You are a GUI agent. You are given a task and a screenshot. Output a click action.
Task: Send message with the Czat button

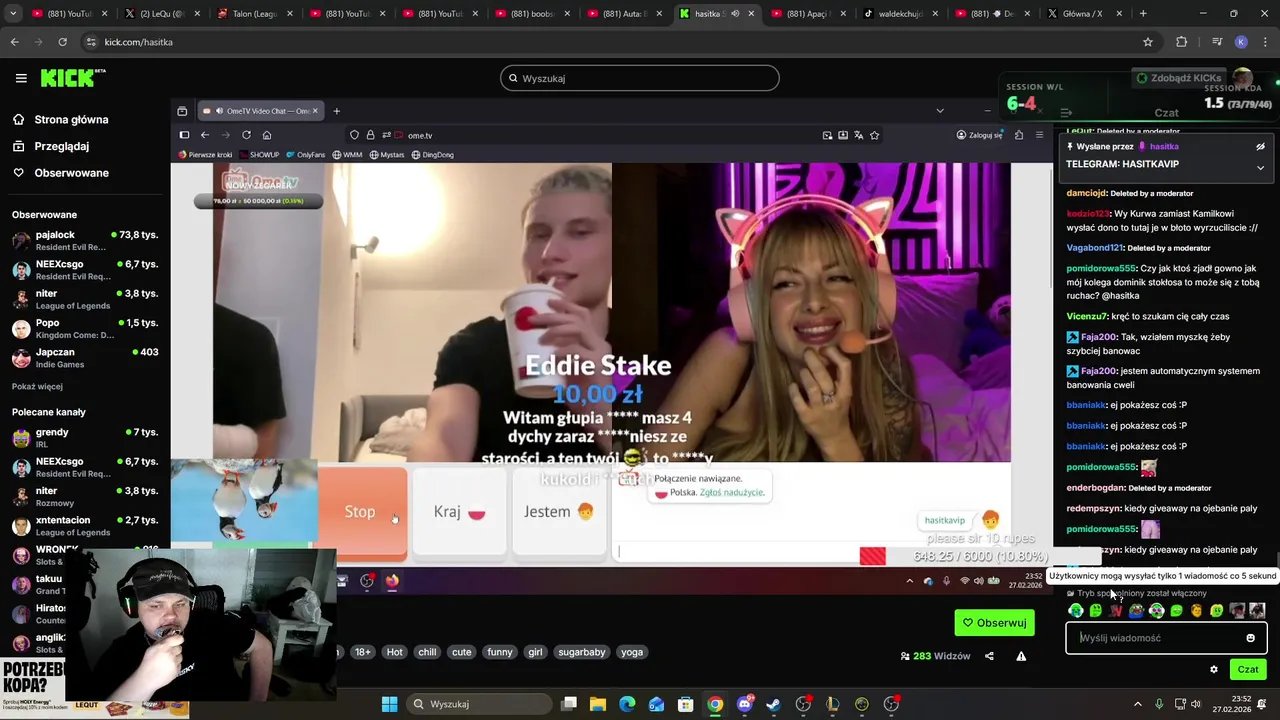coord(1248,670)
